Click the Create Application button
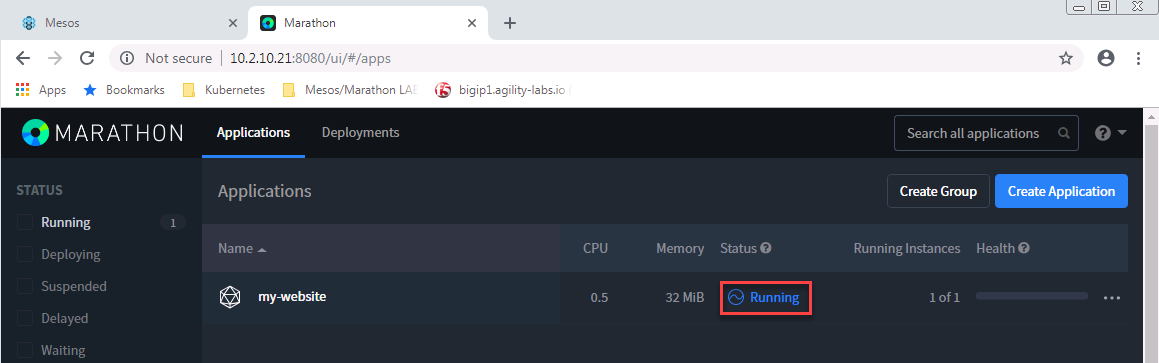 click(1061, 191)
